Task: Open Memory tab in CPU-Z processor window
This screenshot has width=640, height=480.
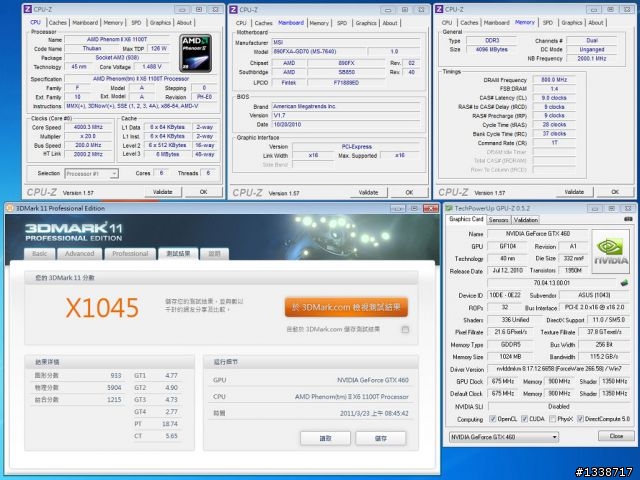Action: [x=113, y=23]
